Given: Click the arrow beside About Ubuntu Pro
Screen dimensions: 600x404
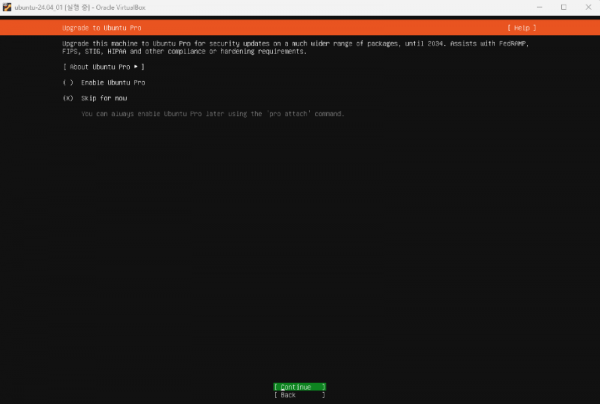Looking at the screenshot, I should 135,66.
